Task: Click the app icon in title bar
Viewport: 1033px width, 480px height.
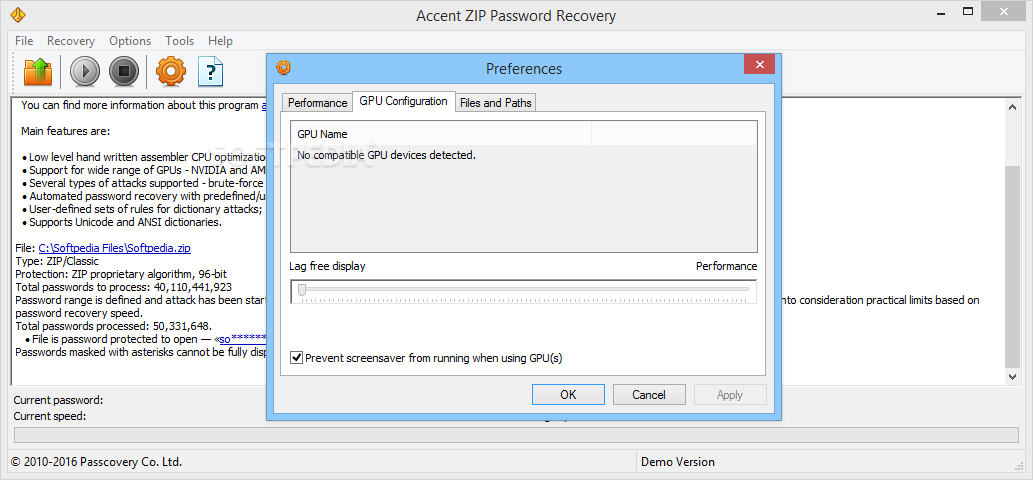Action: coord(18,14)
